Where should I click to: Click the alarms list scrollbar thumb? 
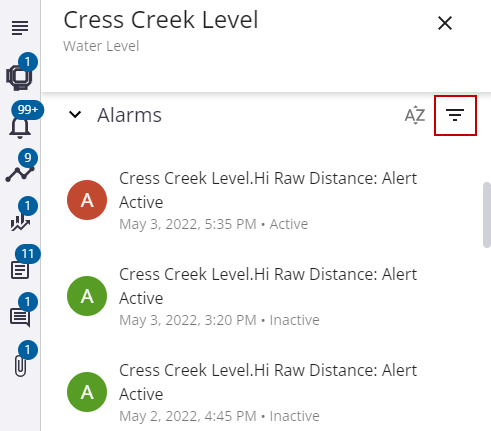pyautogui.click(x=487, y=215)
